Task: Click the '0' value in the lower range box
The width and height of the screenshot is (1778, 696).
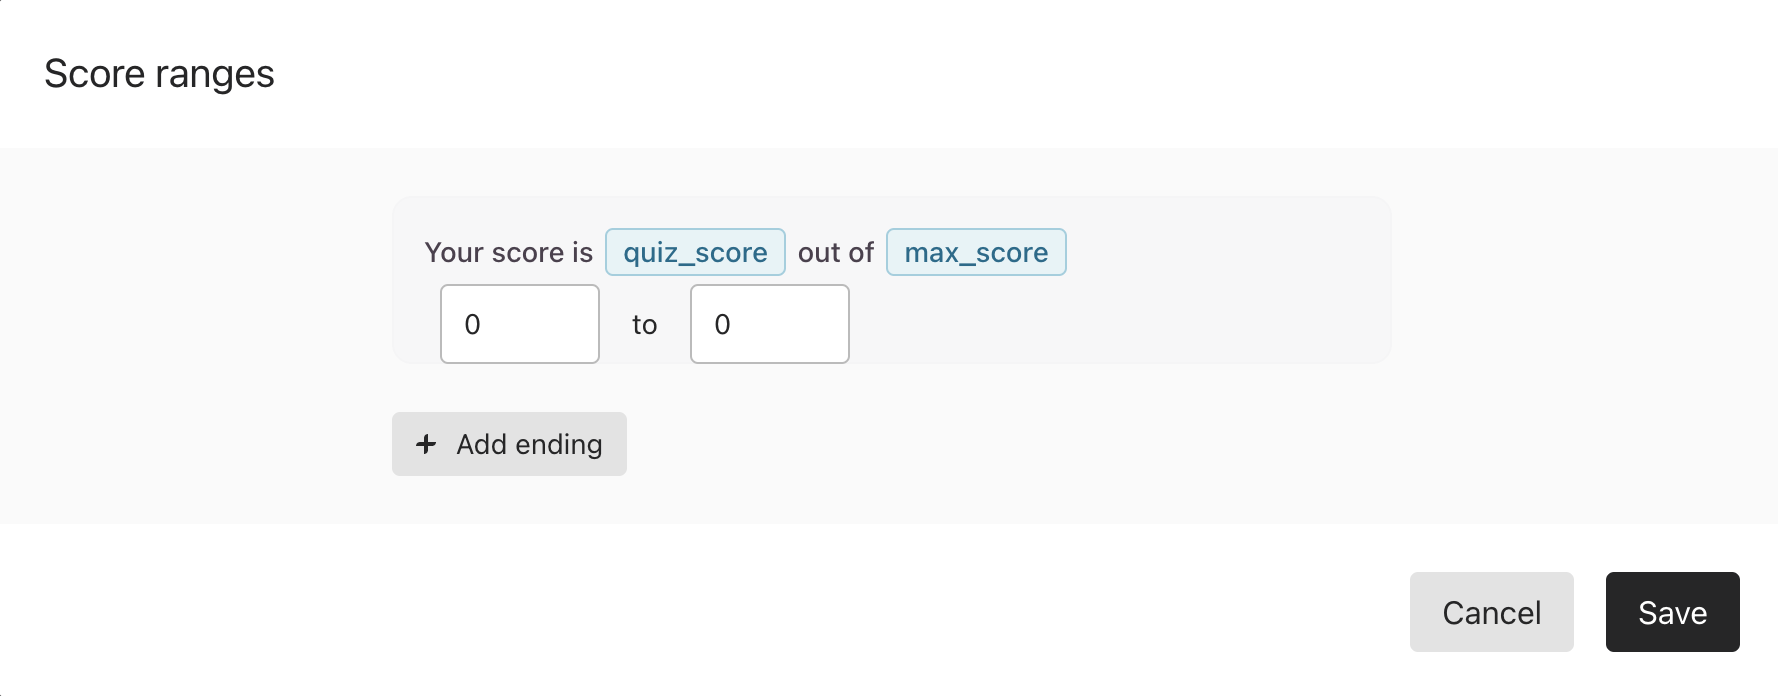Action: pos(473,324)
